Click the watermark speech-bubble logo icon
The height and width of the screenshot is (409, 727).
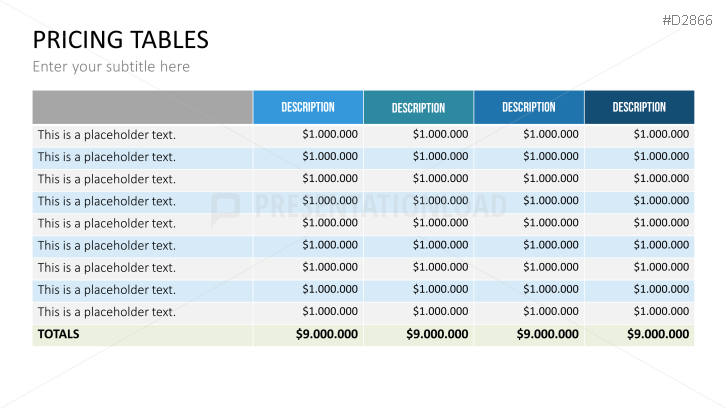click(226, 207)
